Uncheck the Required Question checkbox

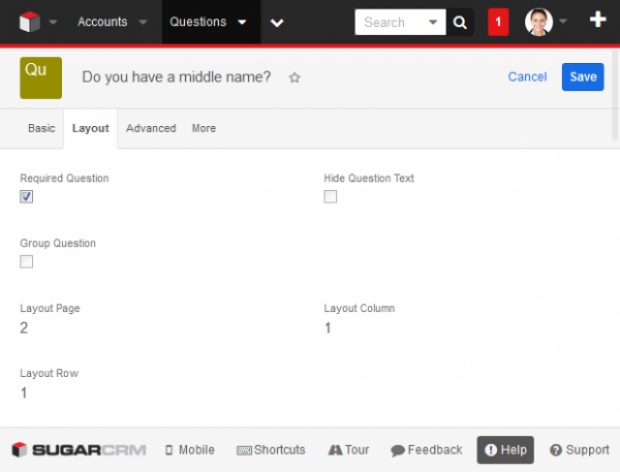coord(26,196)
